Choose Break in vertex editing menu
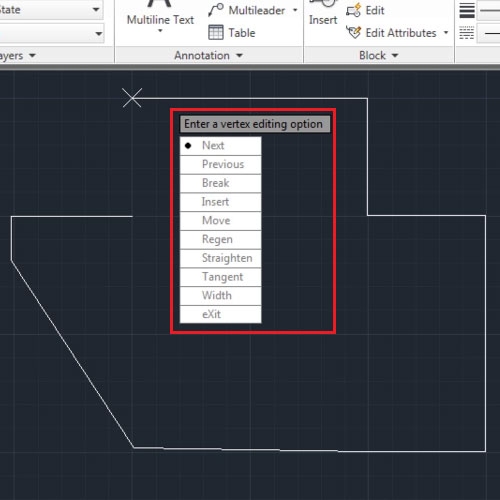The width and height of the screenshot is (500, 500). point(220,183)
